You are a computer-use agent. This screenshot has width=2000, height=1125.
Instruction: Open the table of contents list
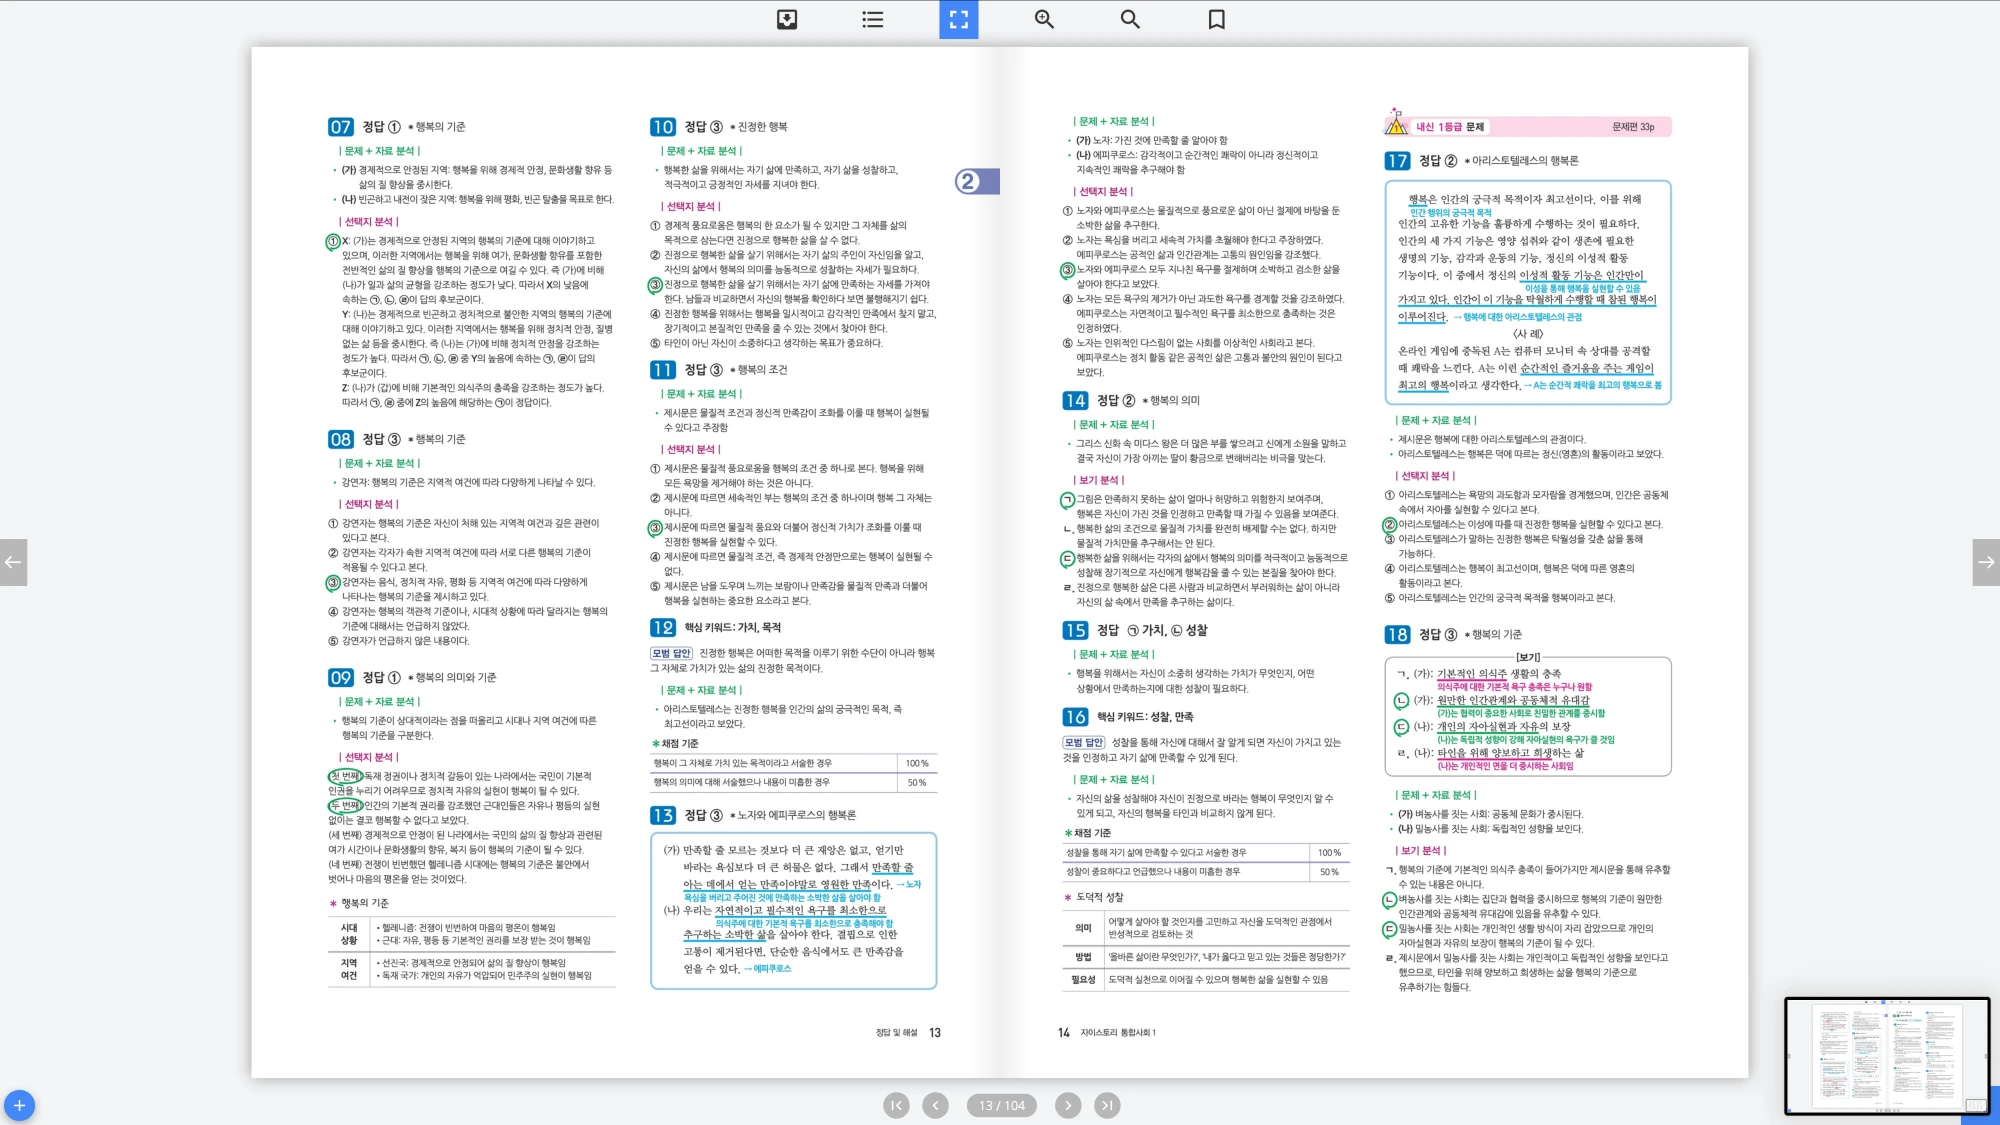[x=872, y=19]
